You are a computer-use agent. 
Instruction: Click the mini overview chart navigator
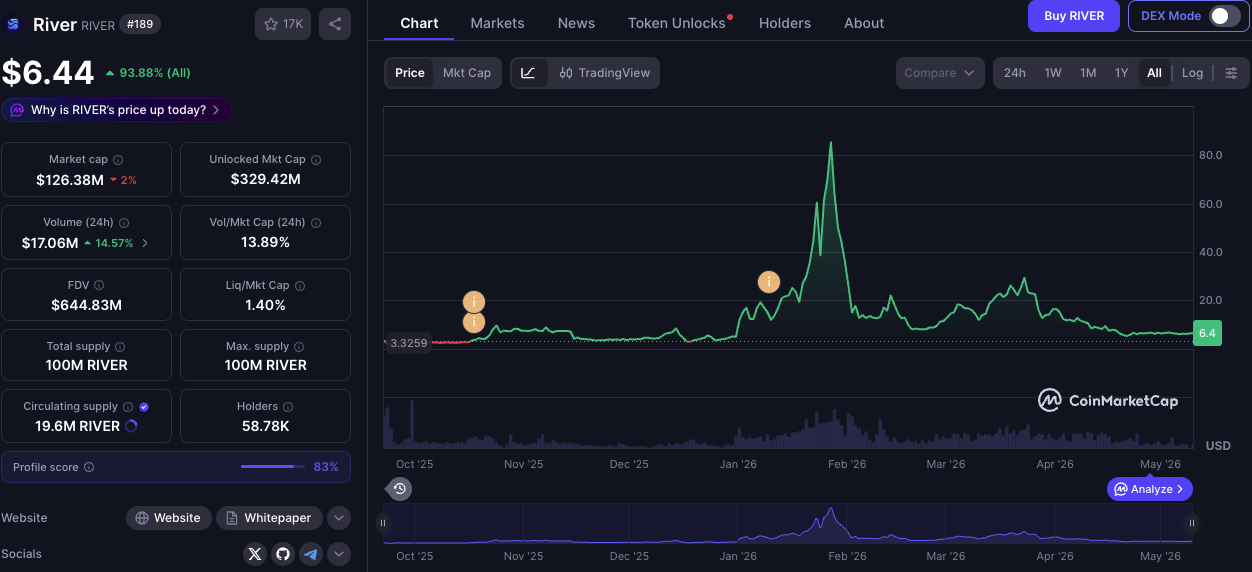(x=787, y=523)
